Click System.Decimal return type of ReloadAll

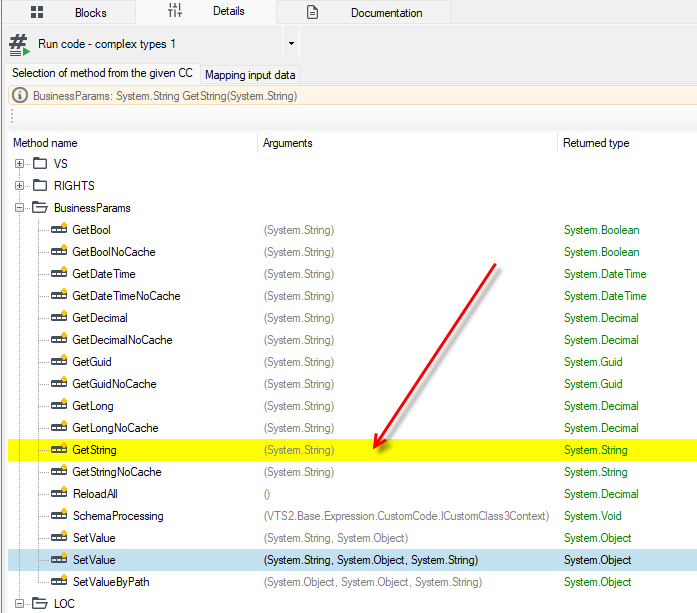pos(601,494)
